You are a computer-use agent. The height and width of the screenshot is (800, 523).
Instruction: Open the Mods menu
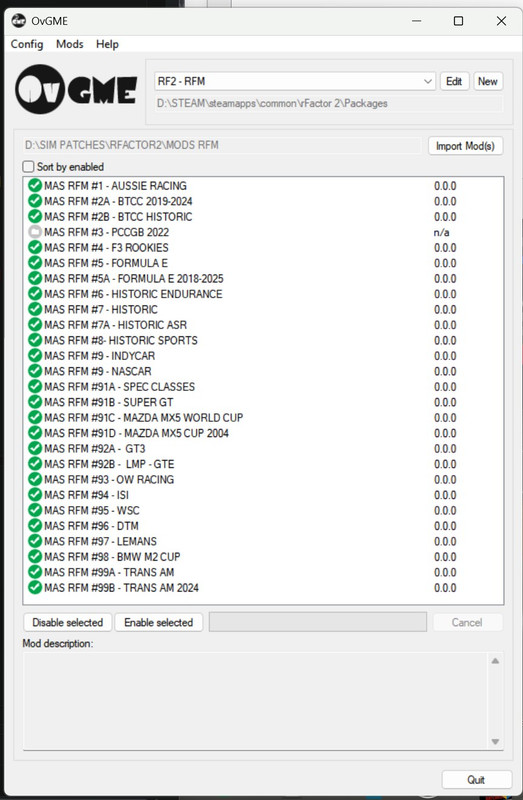coord(70,44)
